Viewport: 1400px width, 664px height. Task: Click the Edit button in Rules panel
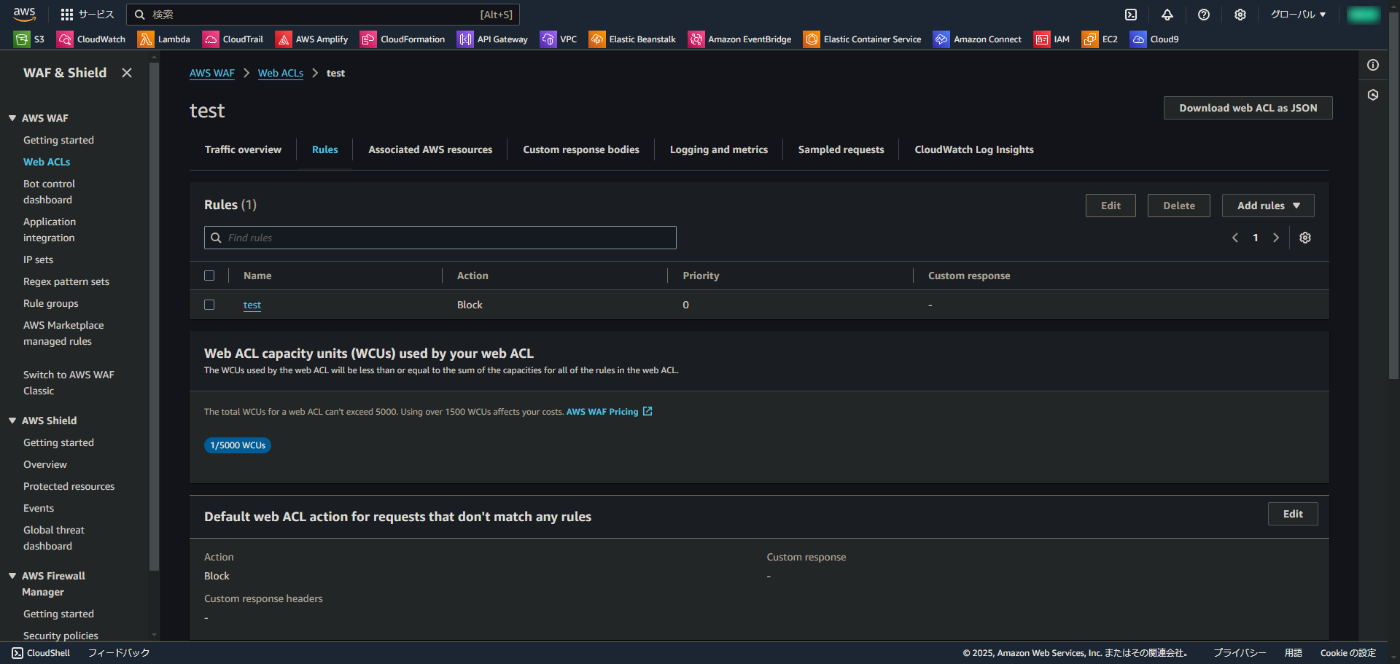[1111, 205]
